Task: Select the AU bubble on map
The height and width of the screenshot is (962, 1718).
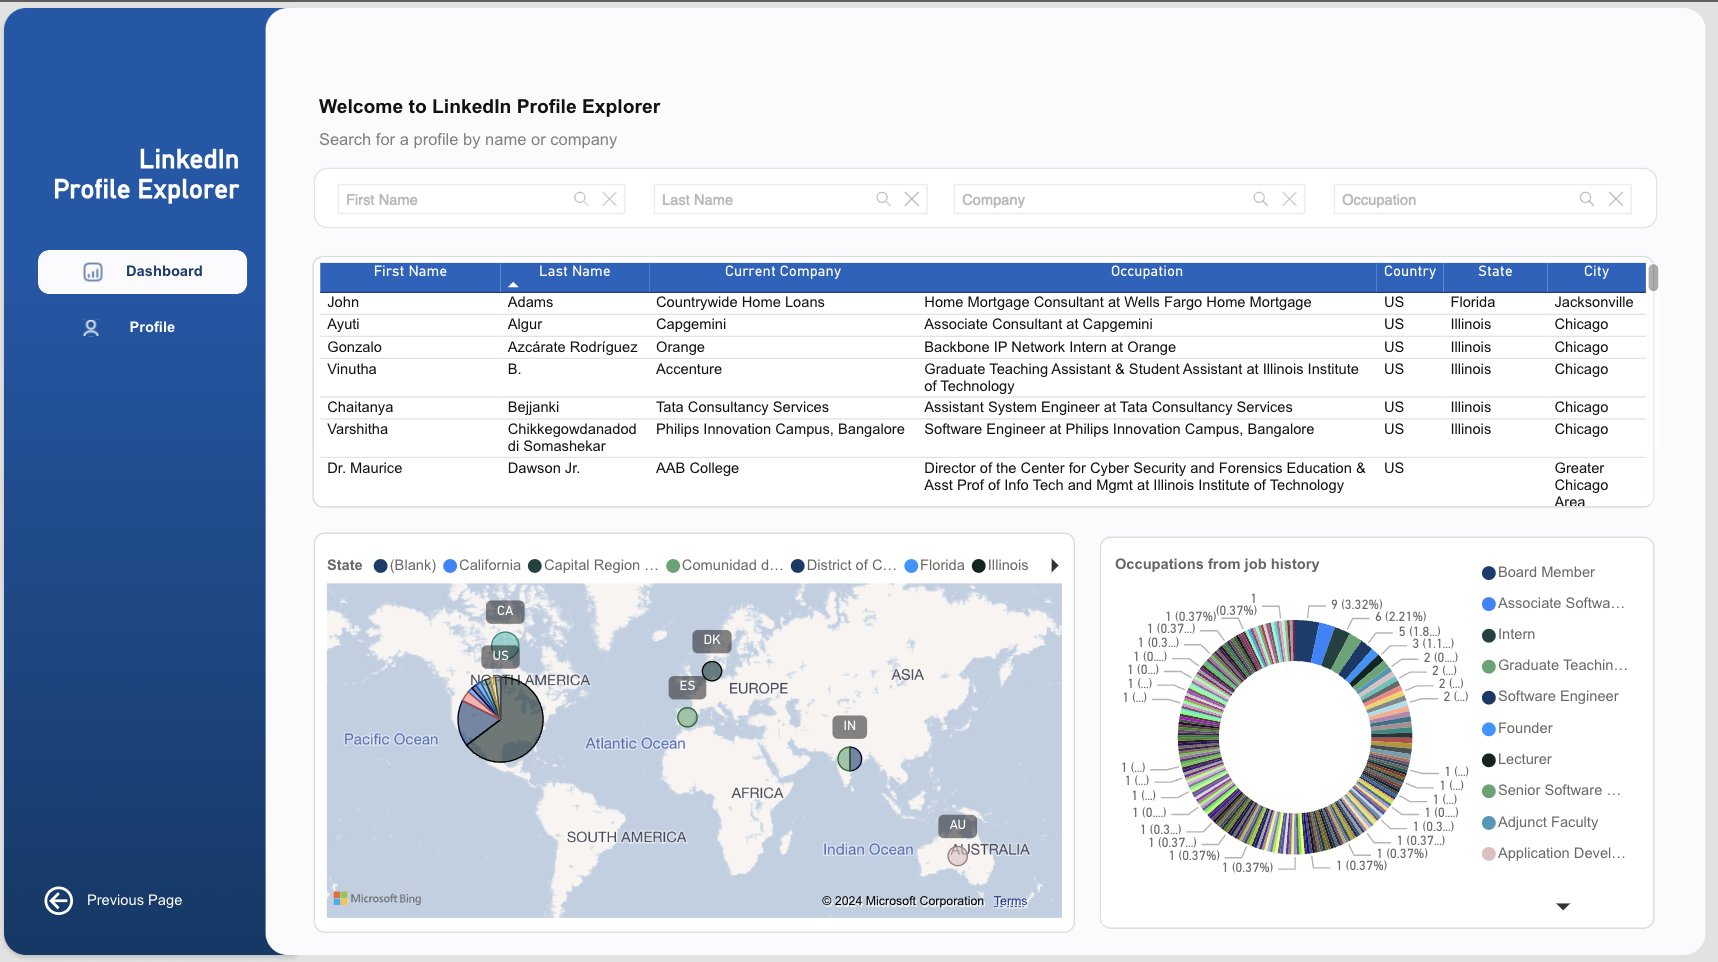Action: pos(958,855)
